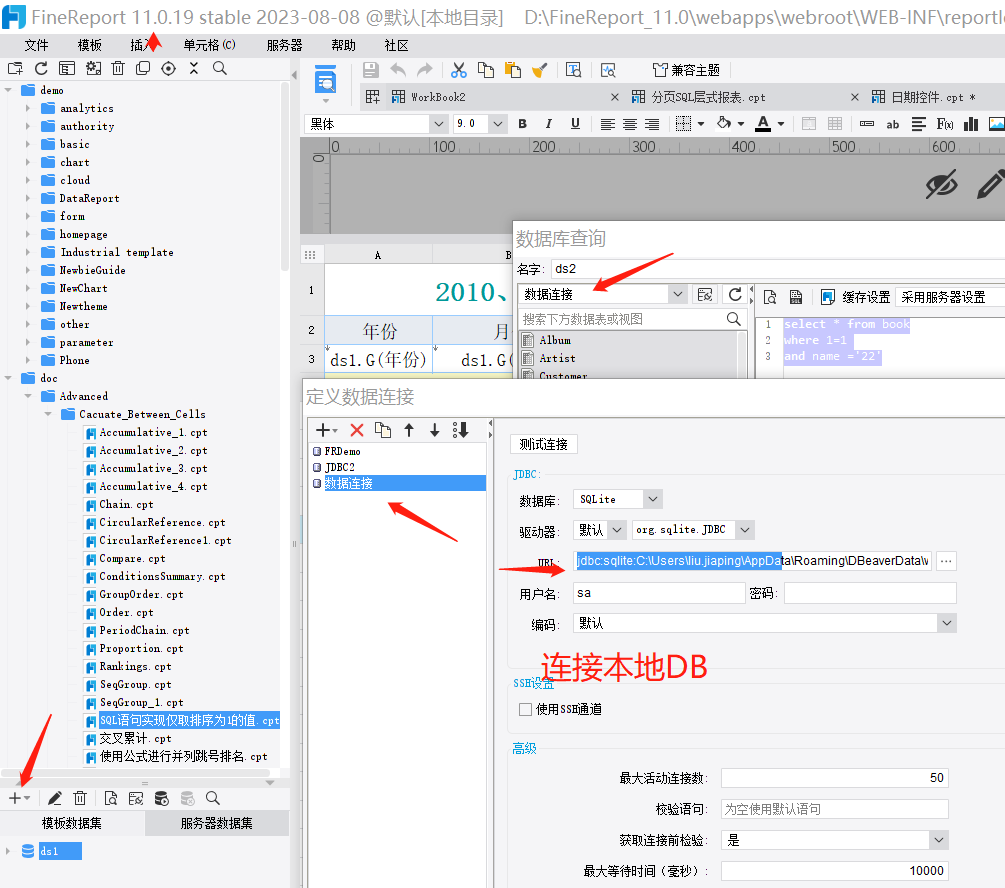
Task: Toggle bold formatting
Action: coord(522,124)
